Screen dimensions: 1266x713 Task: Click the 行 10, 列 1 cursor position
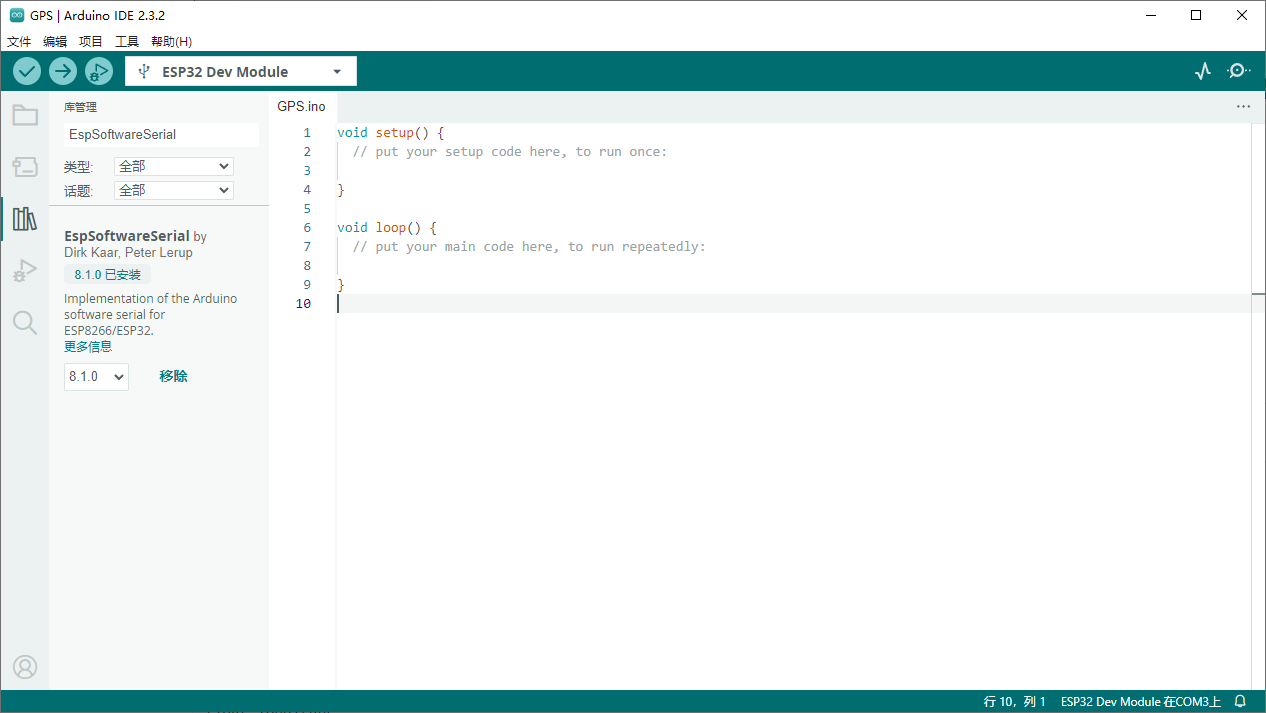[1014, 702]
